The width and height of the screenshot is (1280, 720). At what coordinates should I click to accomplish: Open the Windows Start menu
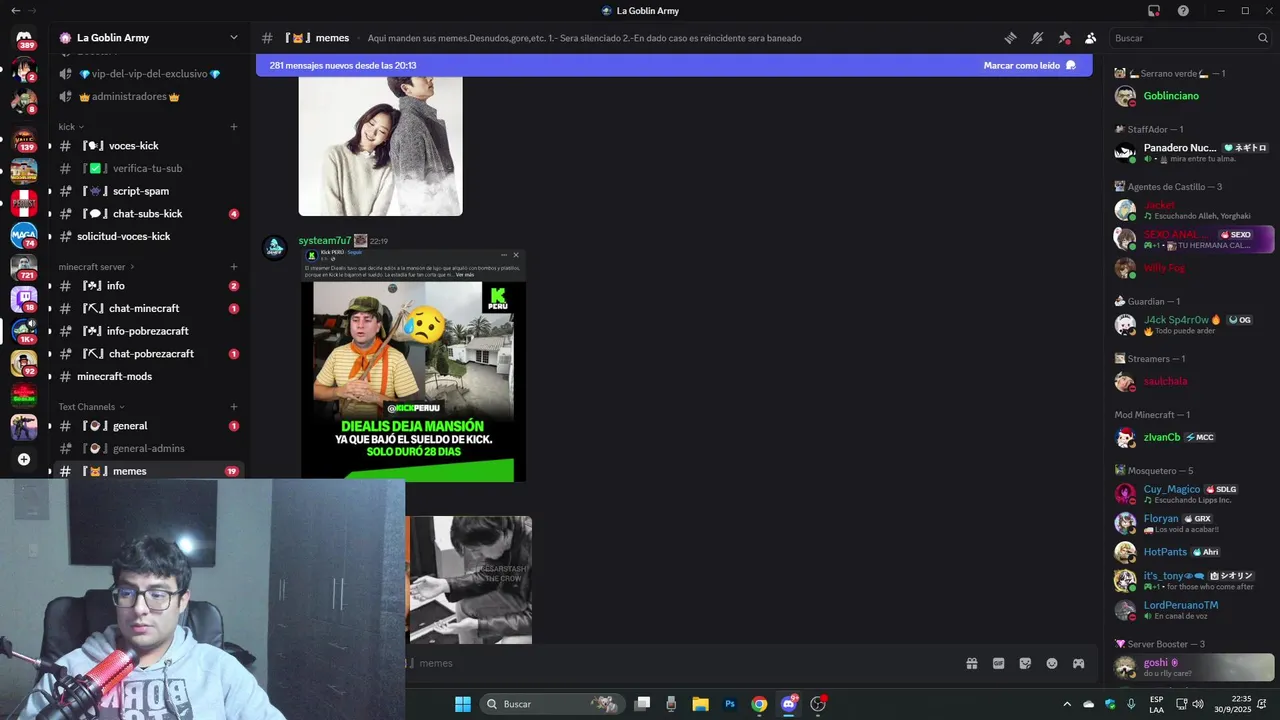click(463, 704)
